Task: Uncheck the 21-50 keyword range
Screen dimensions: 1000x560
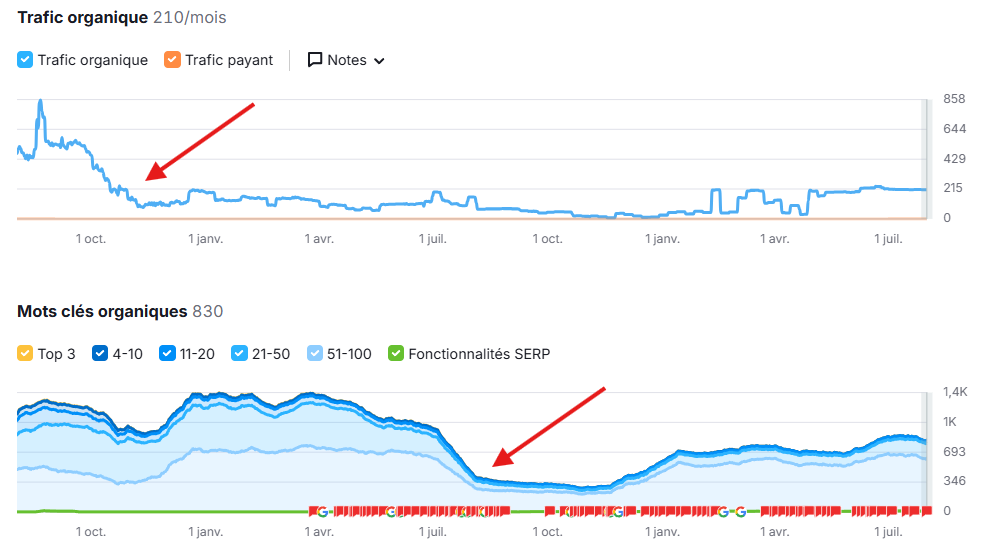Action: pyautogui.click(x=239, y=353)
